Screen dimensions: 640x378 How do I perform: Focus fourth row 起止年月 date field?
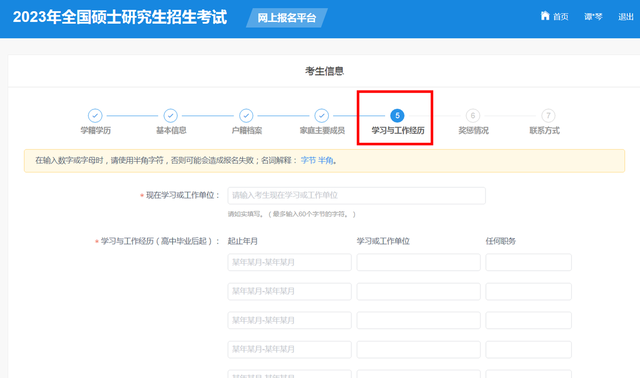click(x=289, y=349)
